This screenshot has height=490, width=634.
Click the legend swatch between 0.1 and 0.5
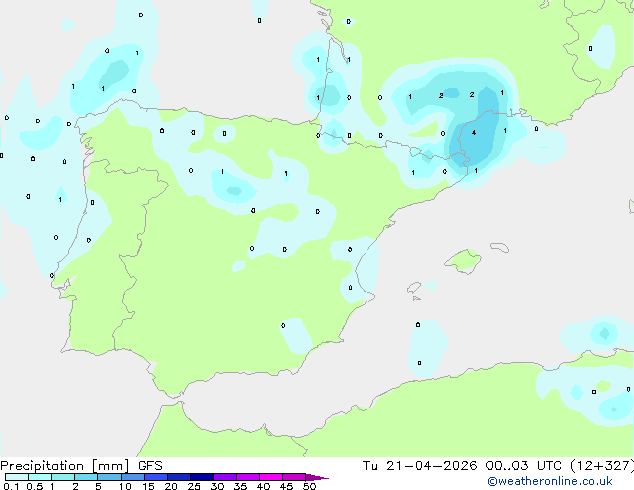point(17,477)
